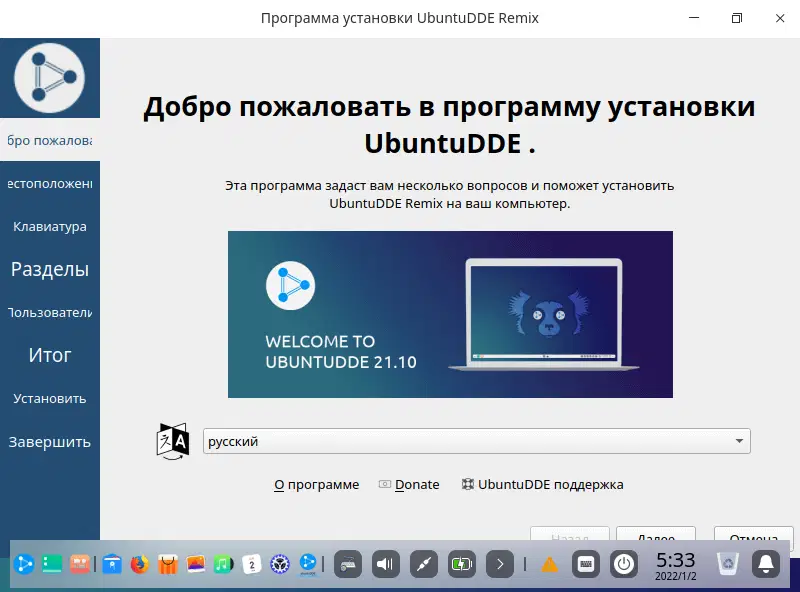Viewport: 800px width, 592px height.
Task: Open the launcher icon in the dock
Action: click(x=24, y=564)
